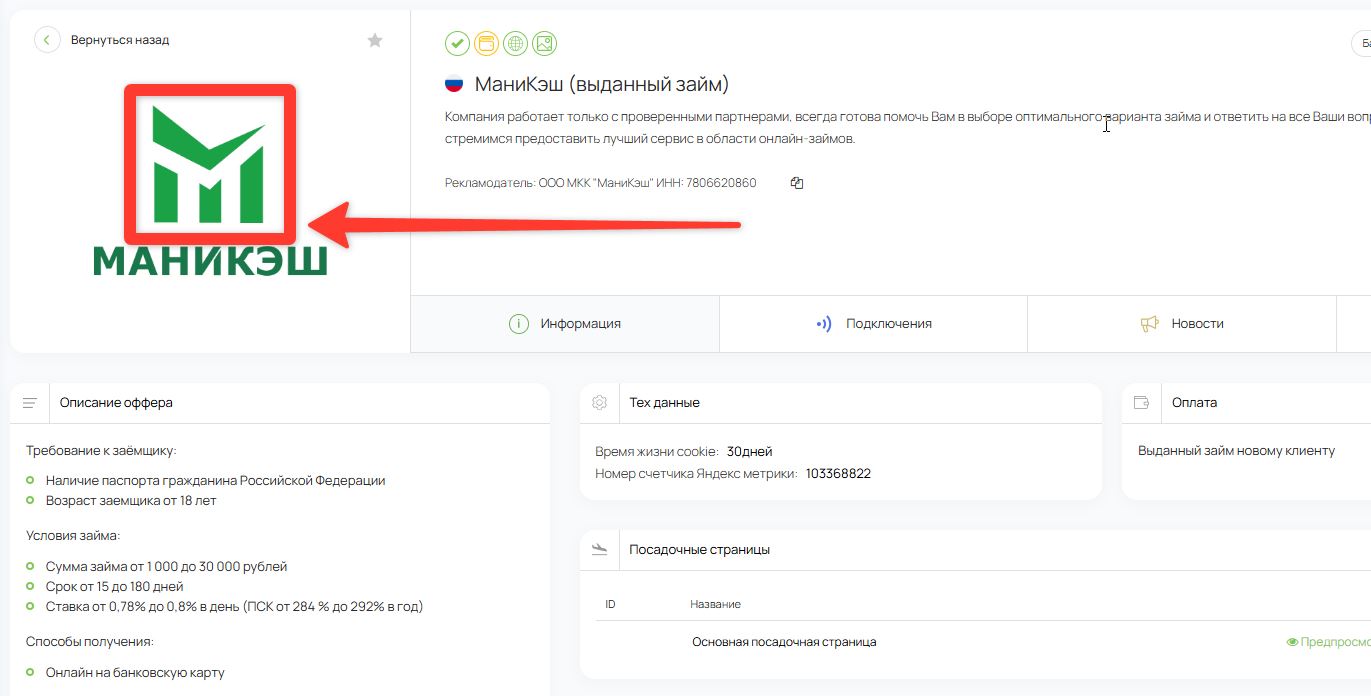Viewport: 1371px width, 696px height.
Task: Click the gear icon beside Тех данные
Action: click(x=600, y=403)
